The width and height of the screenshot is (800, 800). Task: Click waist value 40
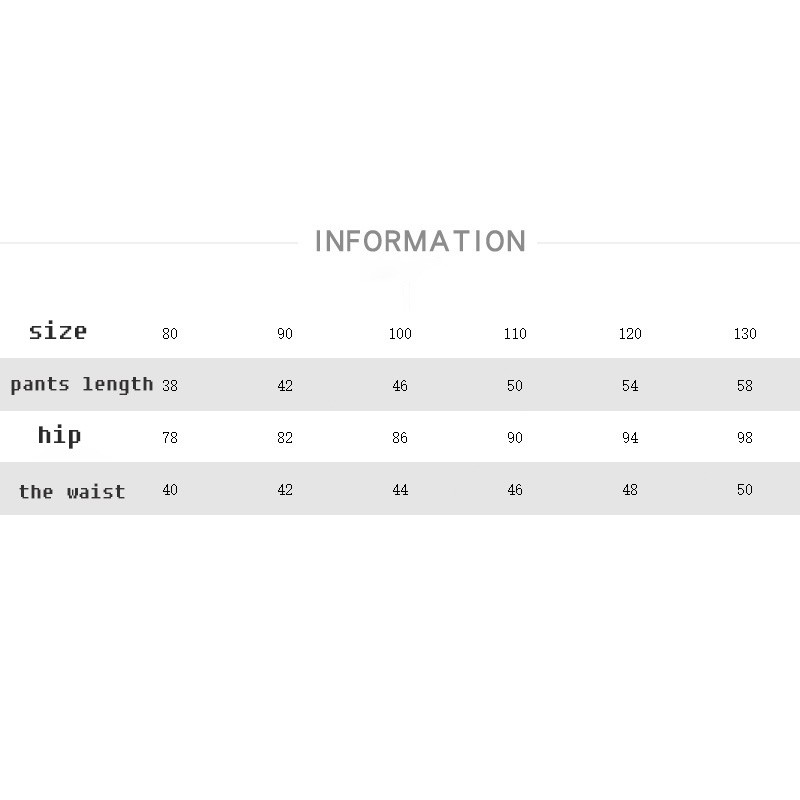click(x=170, y=490)
